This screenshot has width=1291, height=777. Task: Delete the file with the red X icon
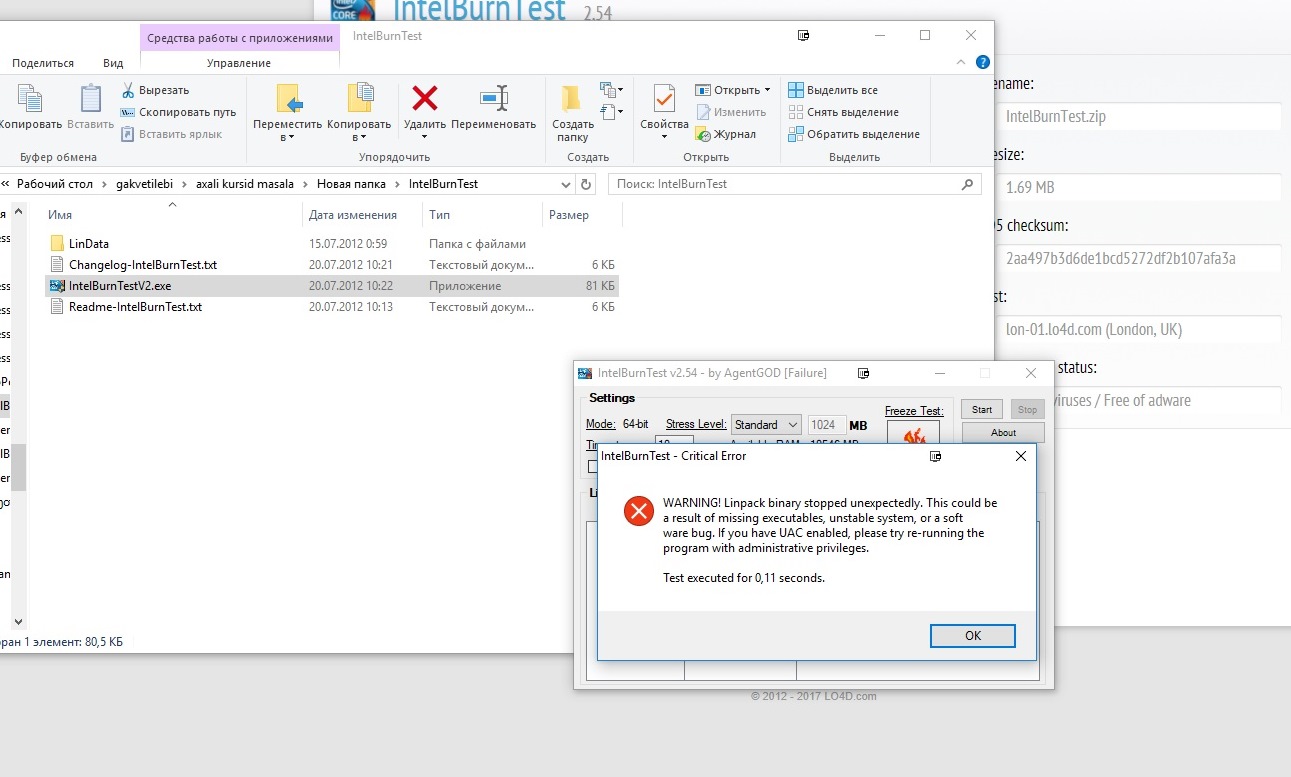(x=425, y=99)
